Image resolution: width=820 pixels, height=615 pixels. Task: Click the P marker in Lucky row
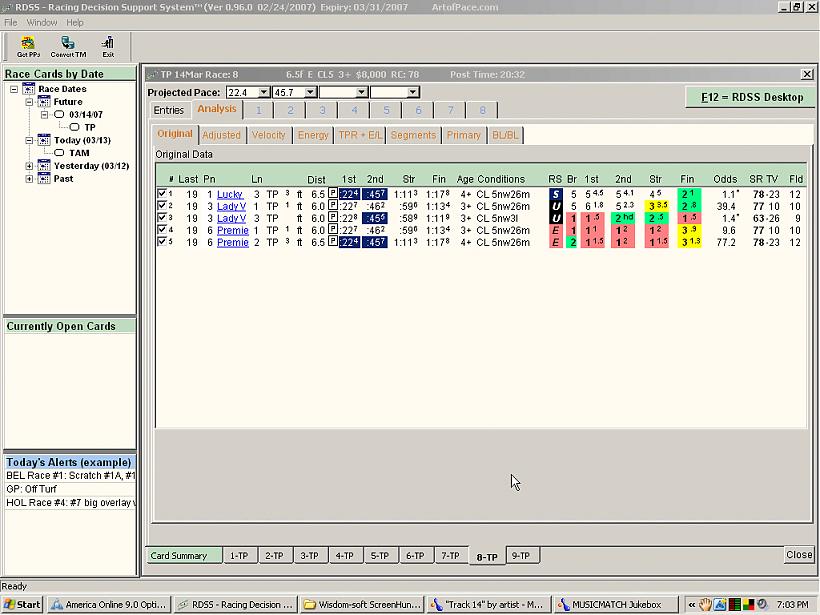click(x=333, y=193)
